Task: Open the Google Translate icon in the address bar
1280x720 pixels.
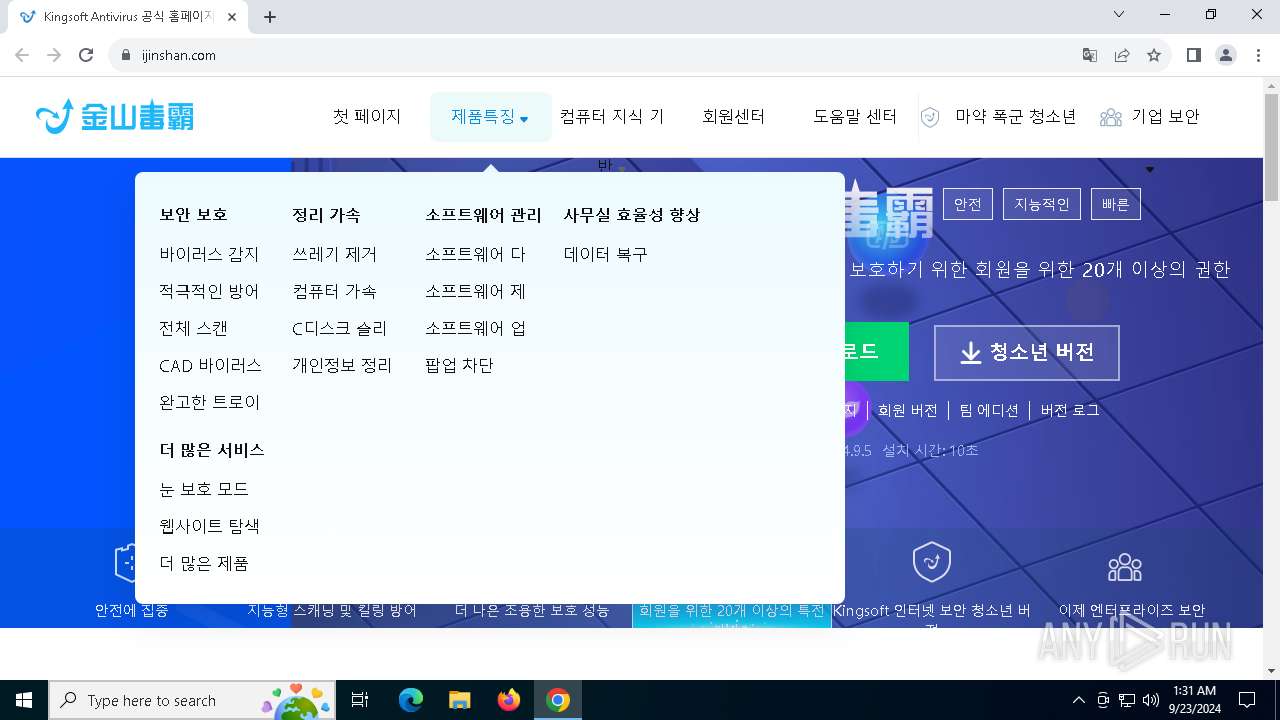Action: [1090, 55]
